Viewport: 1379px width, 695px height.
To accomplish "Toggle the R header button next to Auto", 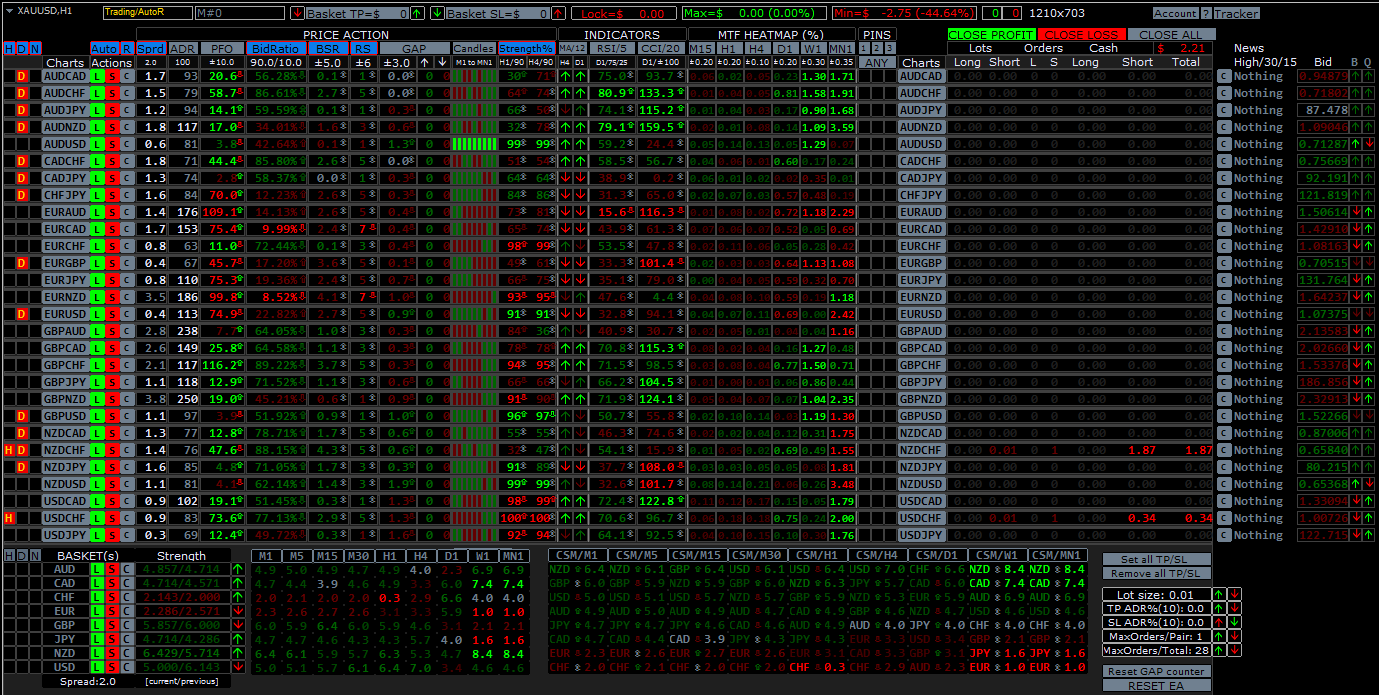I will [x=127, y=48].
